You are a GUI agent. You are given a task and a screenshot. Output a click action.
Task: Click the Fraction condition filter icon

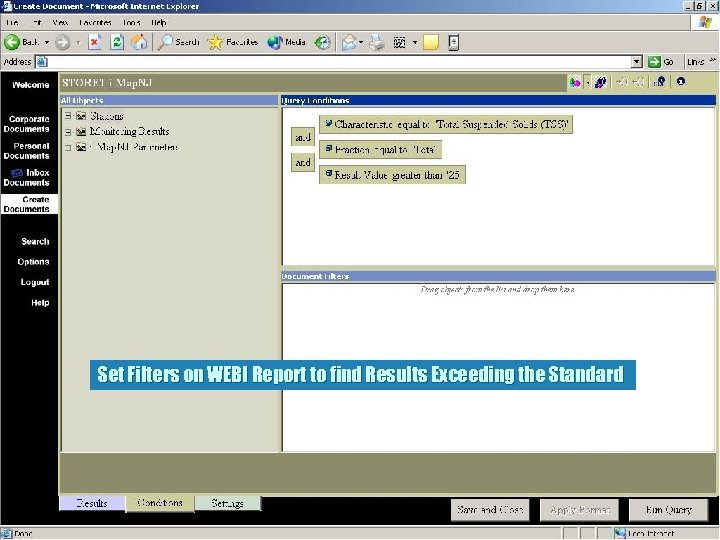329,148
